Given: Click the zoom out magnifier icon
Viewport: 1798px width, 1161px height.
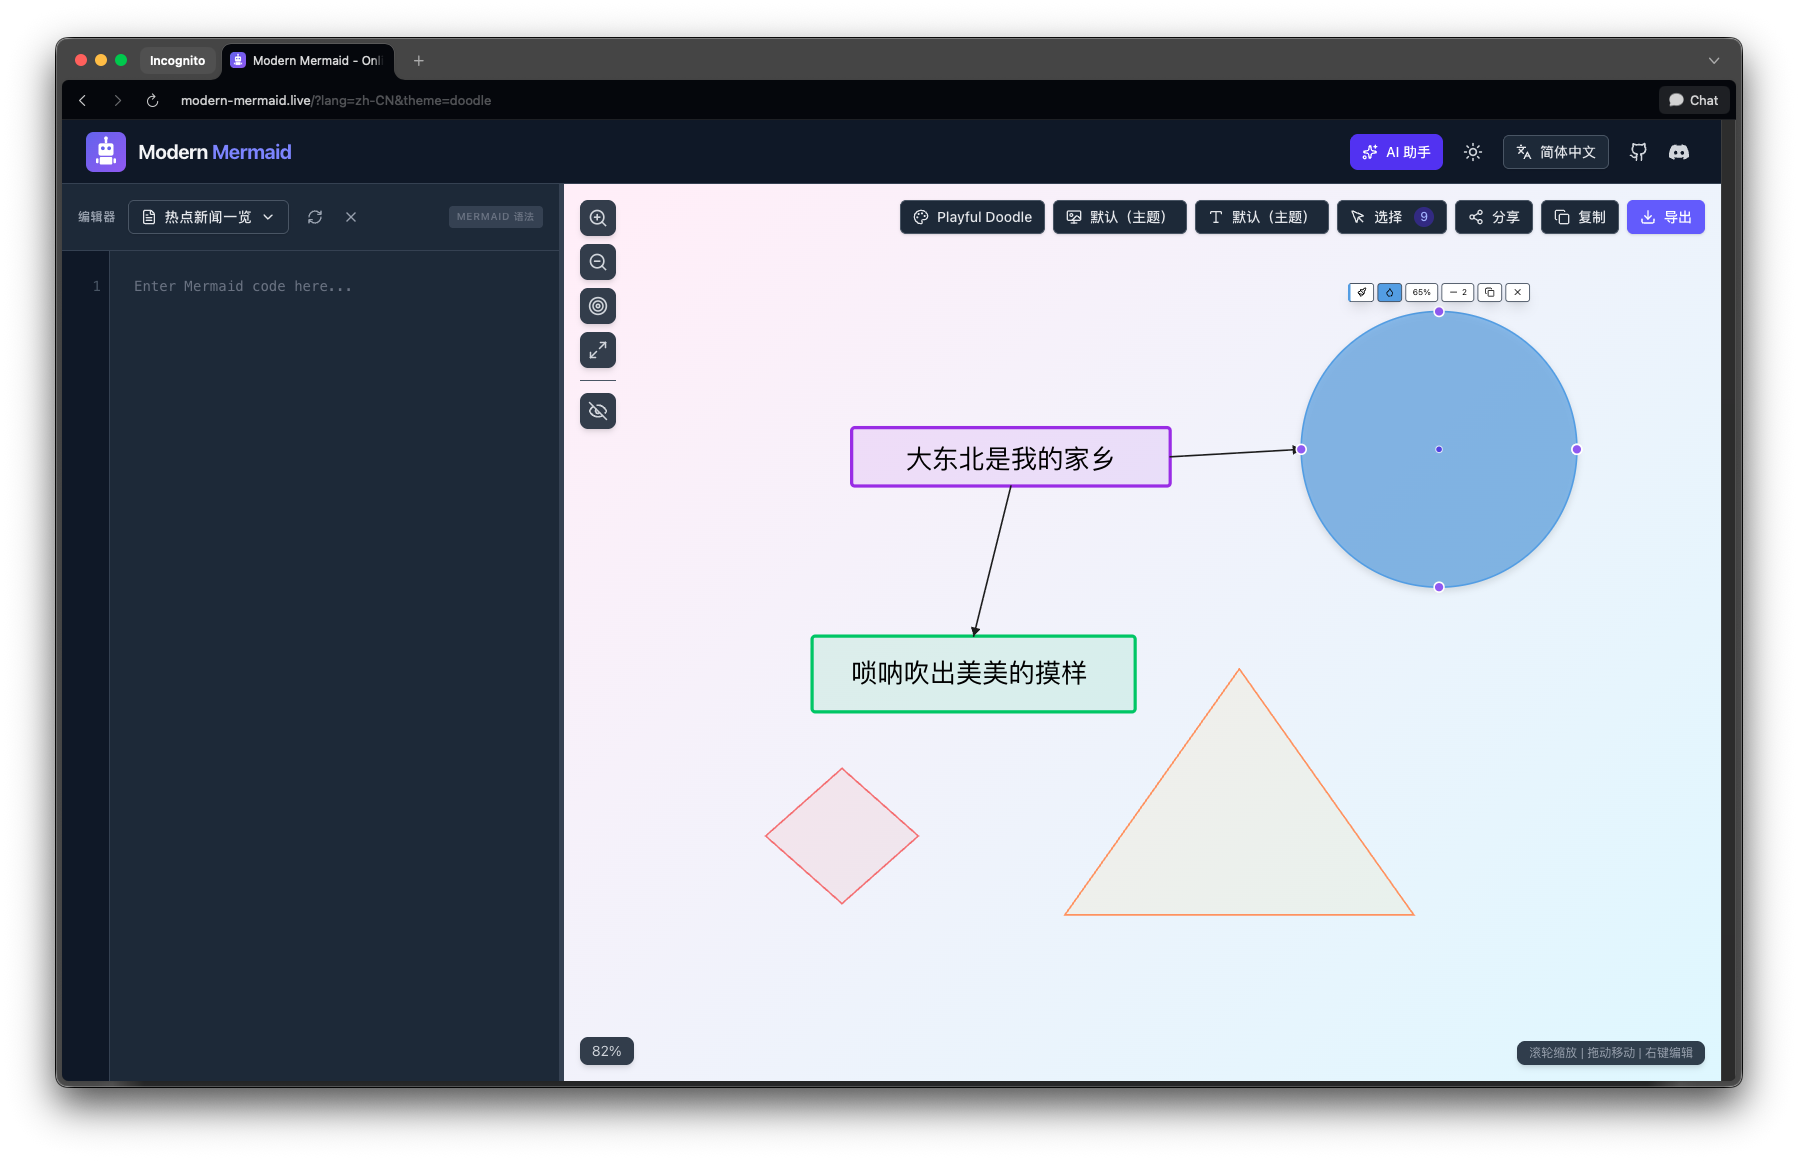Looking at the screenshot, I should pyautogui.click(x=598, y=262).
